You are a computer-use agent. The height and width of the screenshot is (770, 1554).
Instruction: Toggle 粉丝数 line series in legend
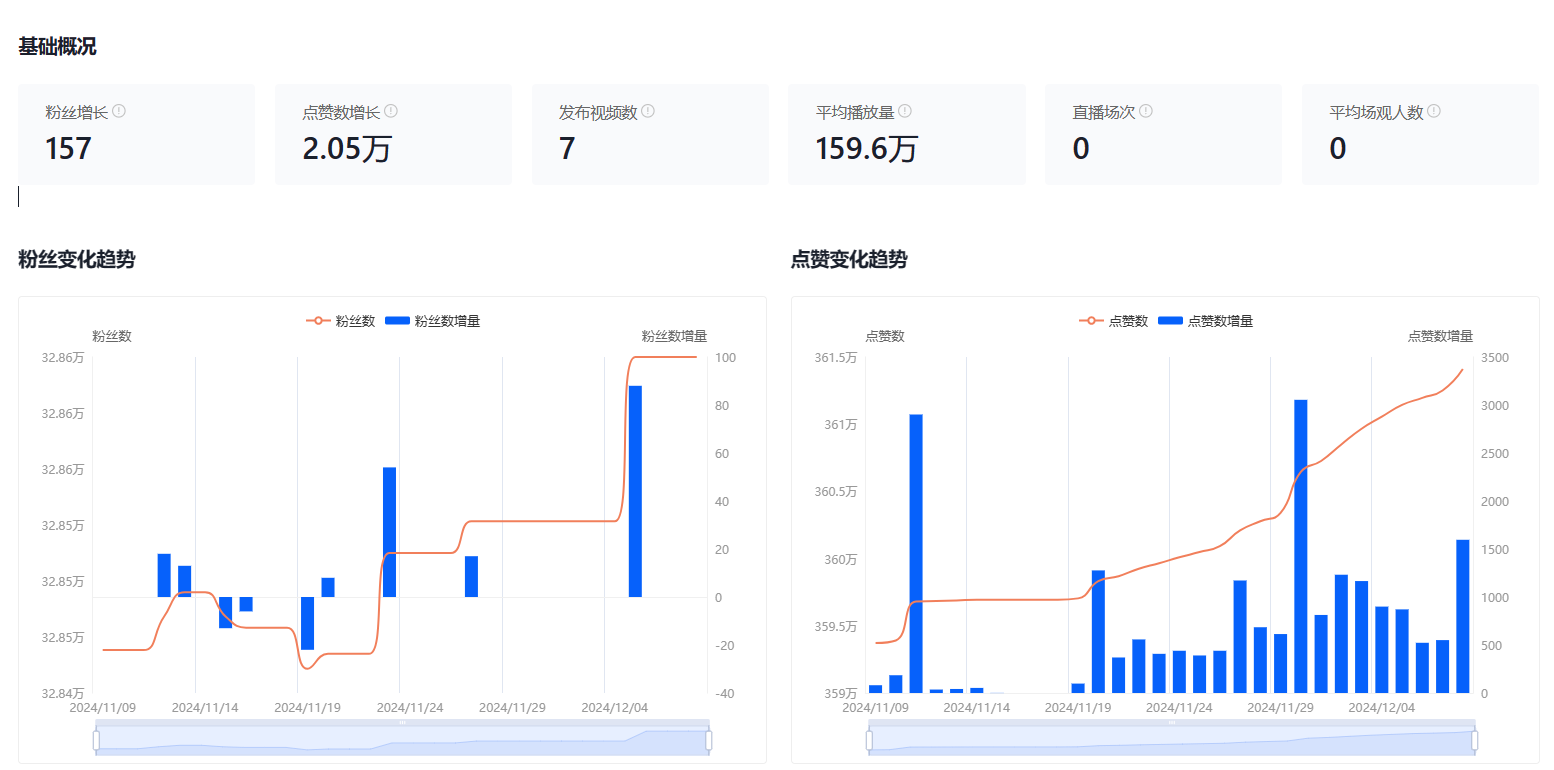click(x=340, y=321)
